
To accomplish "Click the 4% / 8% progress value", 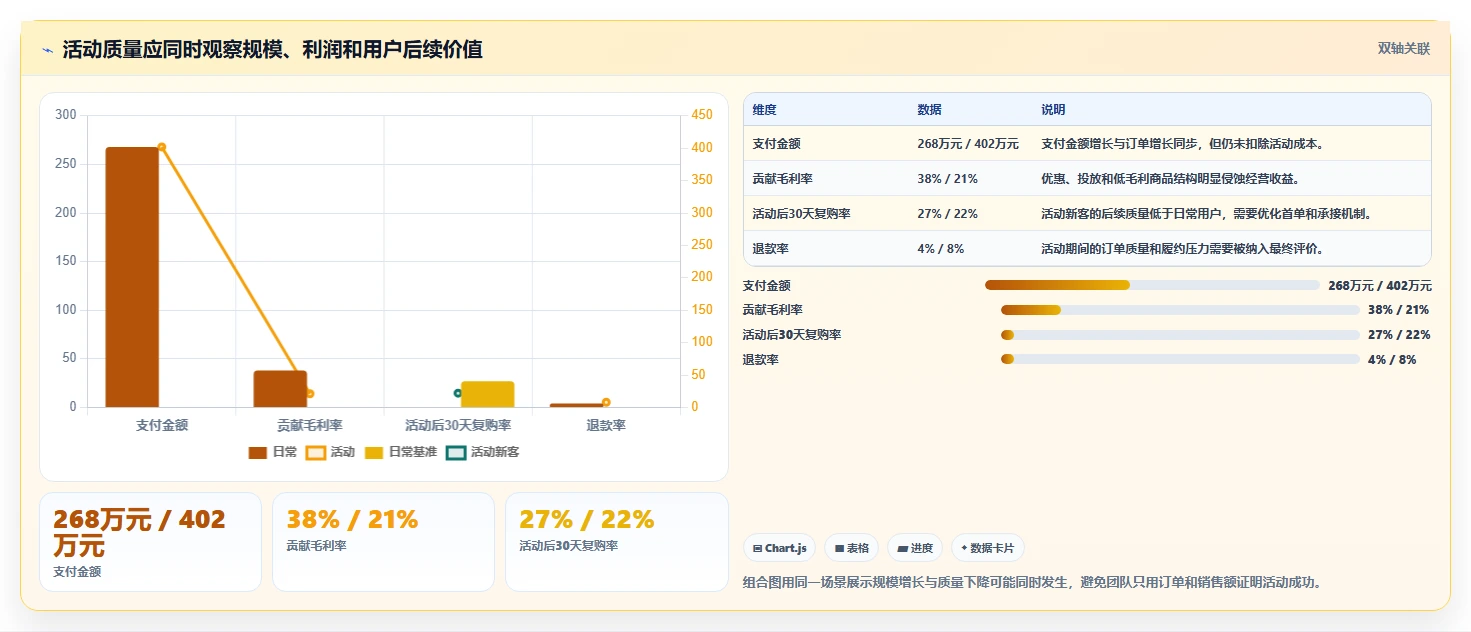I will coord(1392,360).
